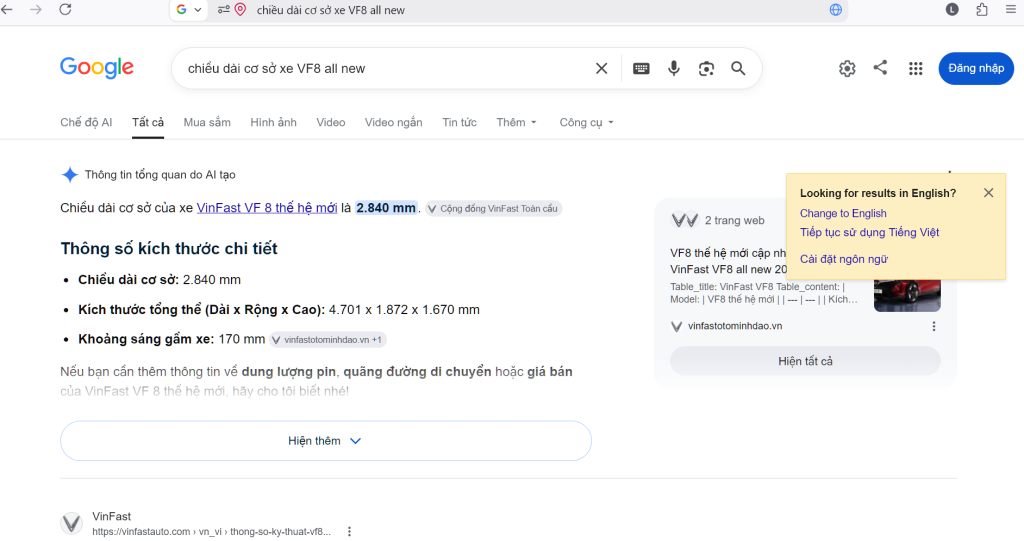Image resolution: width=1024 pixels, height=541 pixels.
Task: Click Hiện tất cả sources button
Action: coord(805,361)
